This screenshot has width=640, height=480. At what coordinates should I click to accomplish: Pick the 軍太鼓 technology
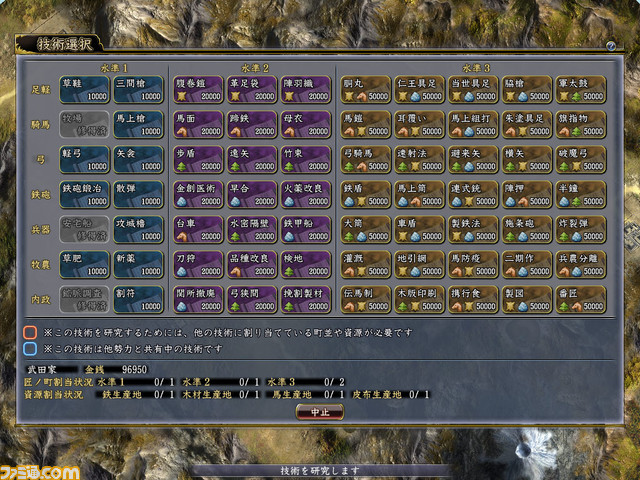[x=580, y=89]
